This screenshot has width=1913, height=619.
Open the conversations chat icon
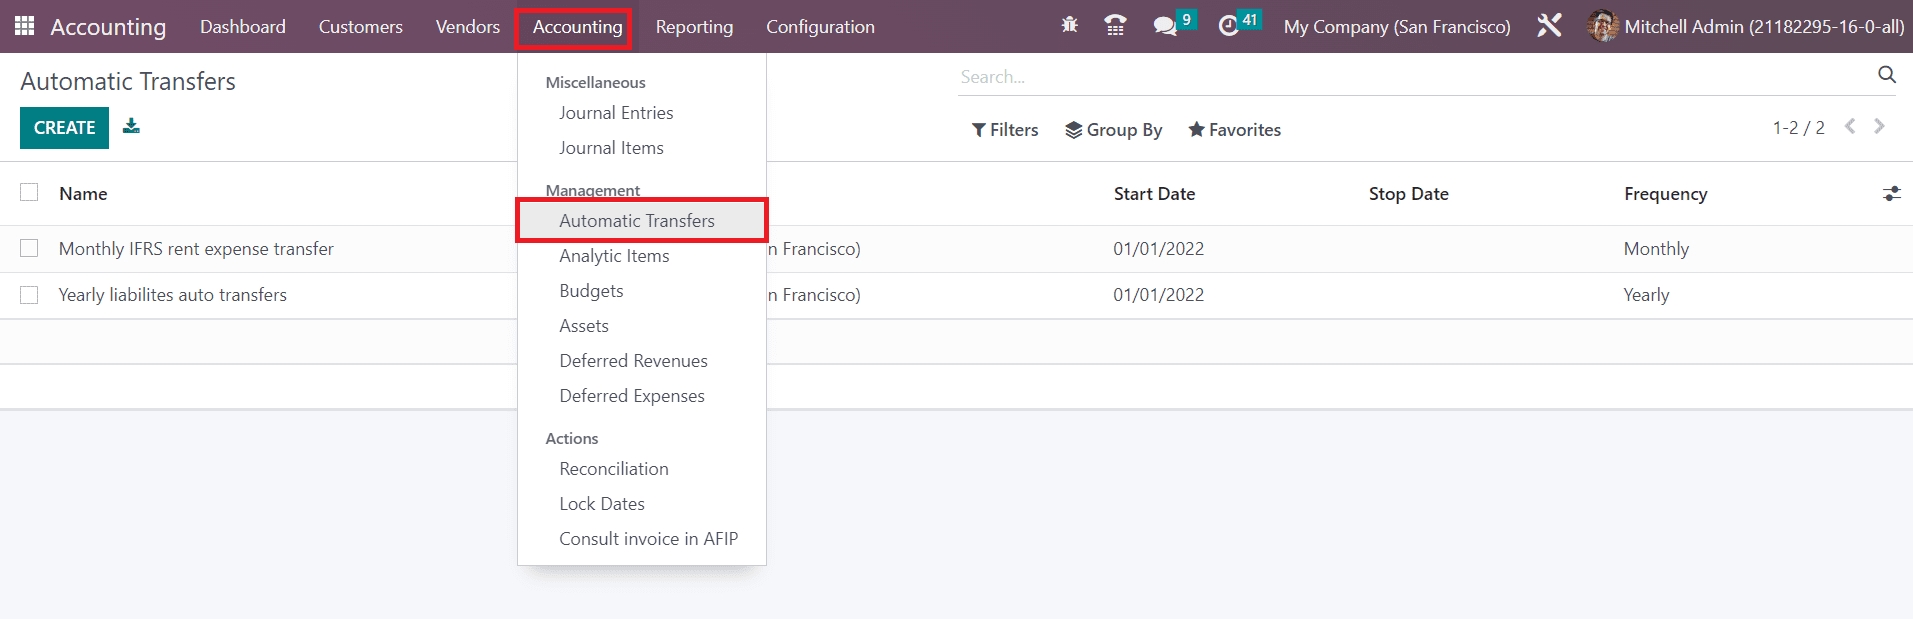1165,26
